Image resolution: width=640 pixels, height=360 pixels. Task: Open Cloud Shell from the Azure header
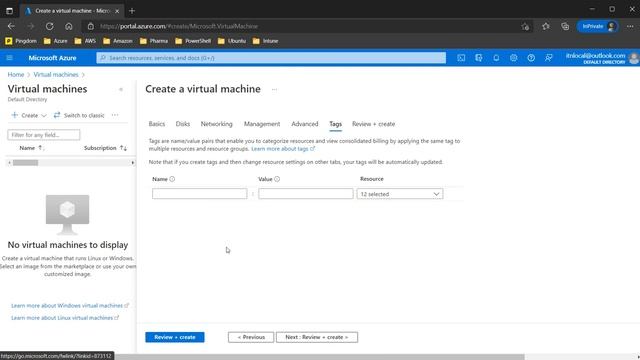tap(461, 58)
